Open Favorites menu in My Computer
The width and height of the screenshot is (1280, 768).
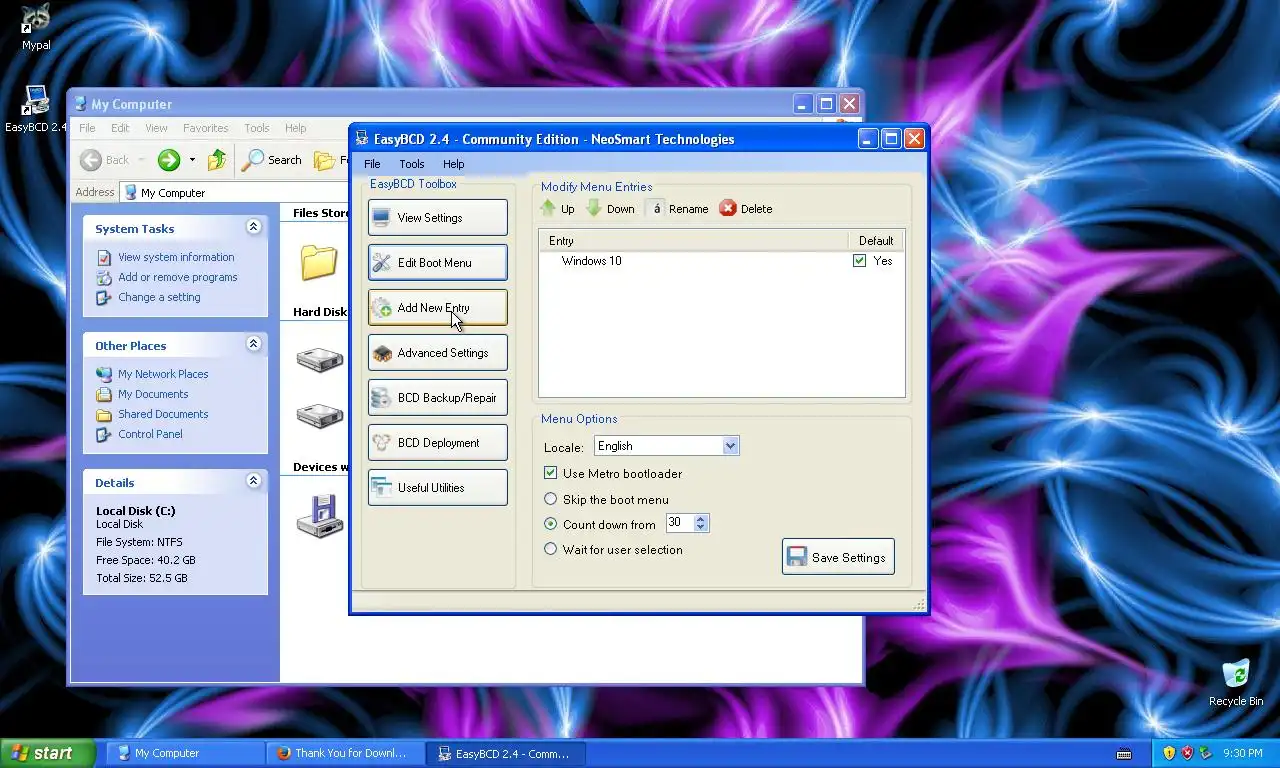[205, 128]
